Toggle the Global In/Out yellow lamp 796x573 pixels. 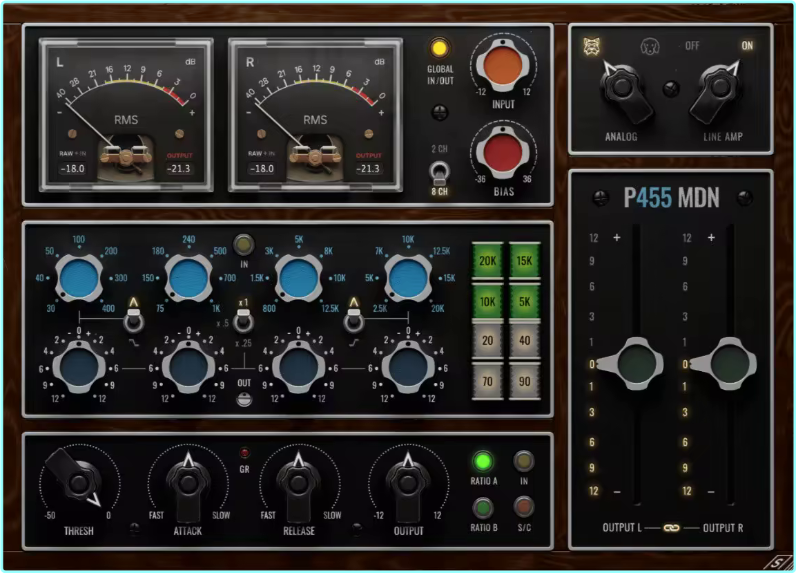(439, 48)
